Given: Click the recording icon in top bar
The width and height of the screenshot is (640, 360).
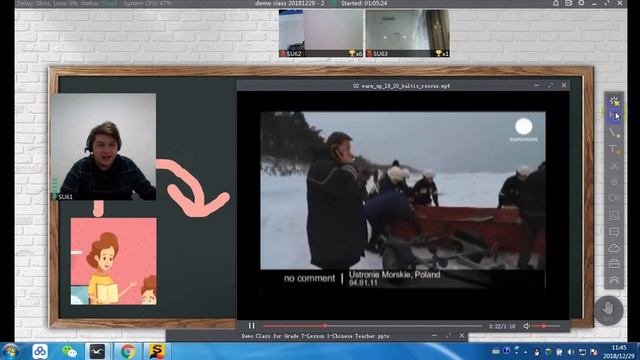Looking at the screenshot, I should (569, 3).
